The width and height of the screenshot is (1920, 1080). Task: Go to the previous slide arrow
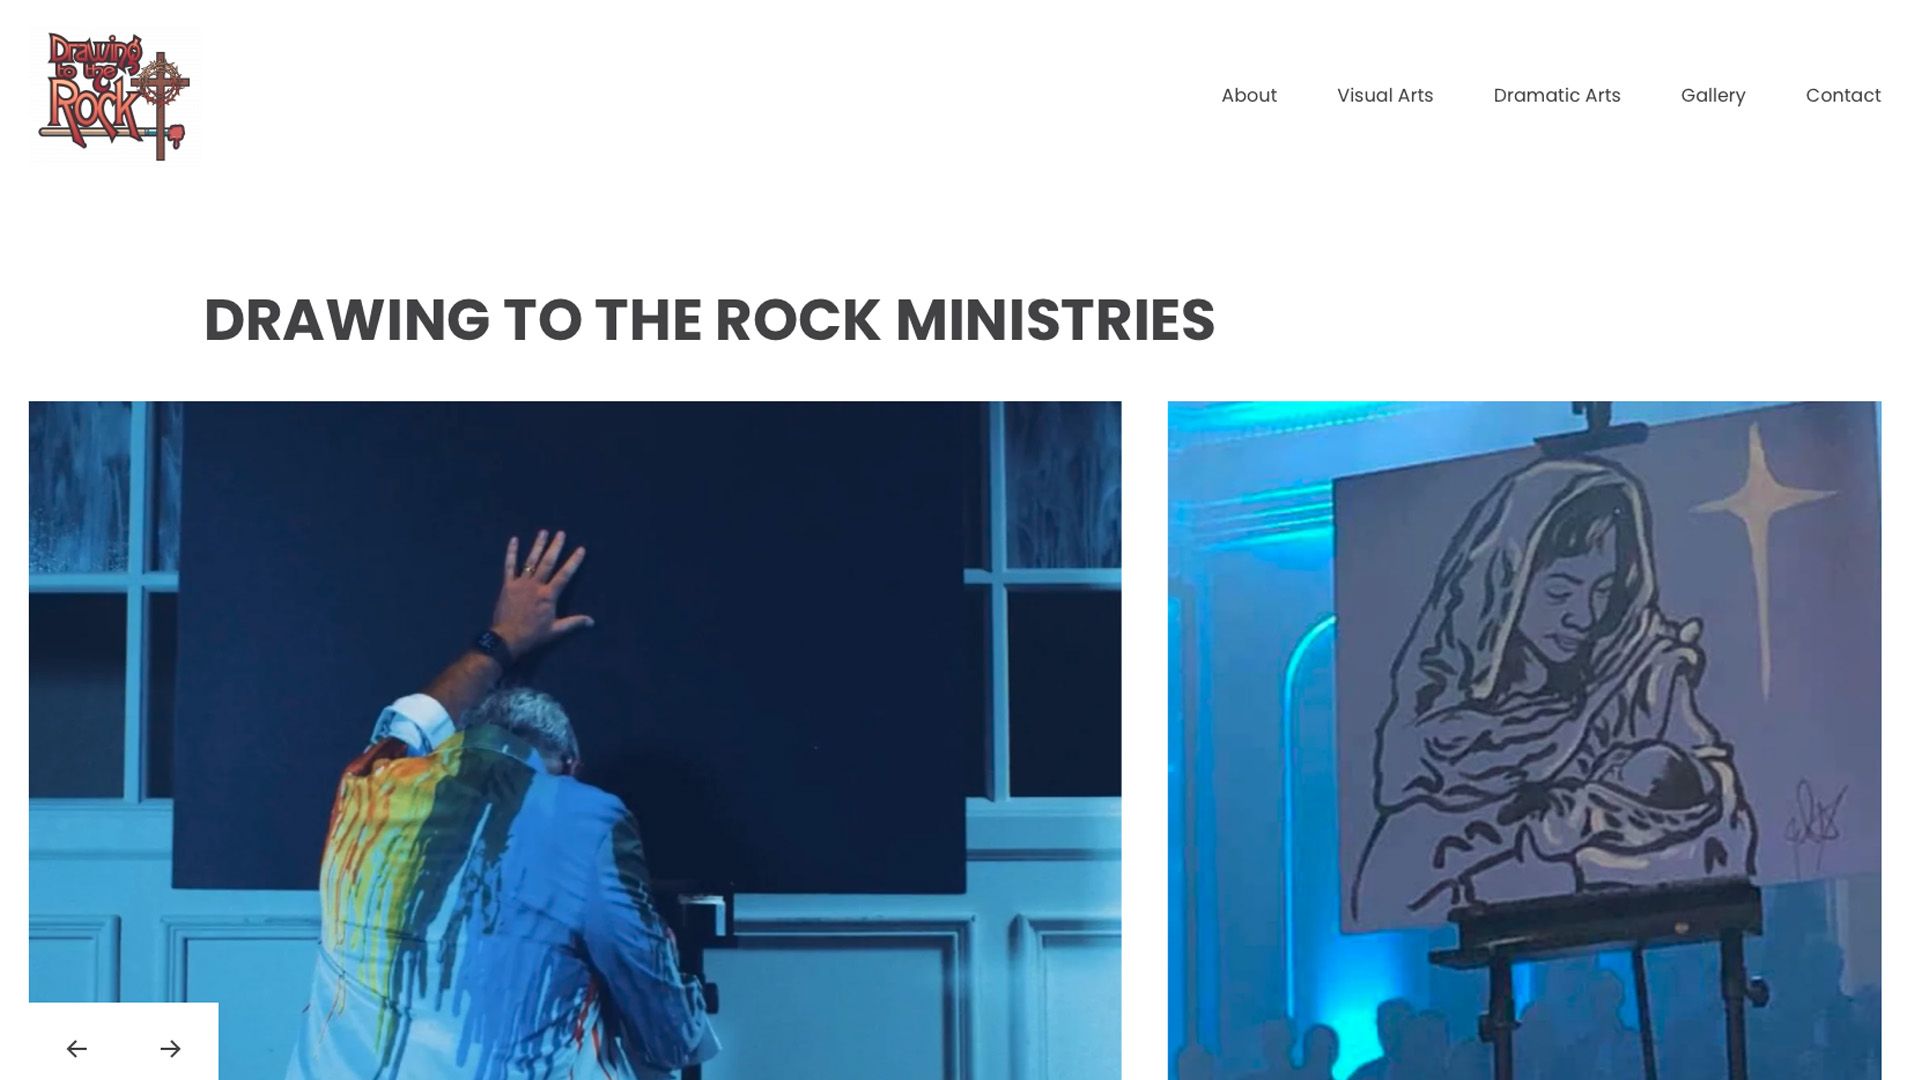pos(77,1048)
